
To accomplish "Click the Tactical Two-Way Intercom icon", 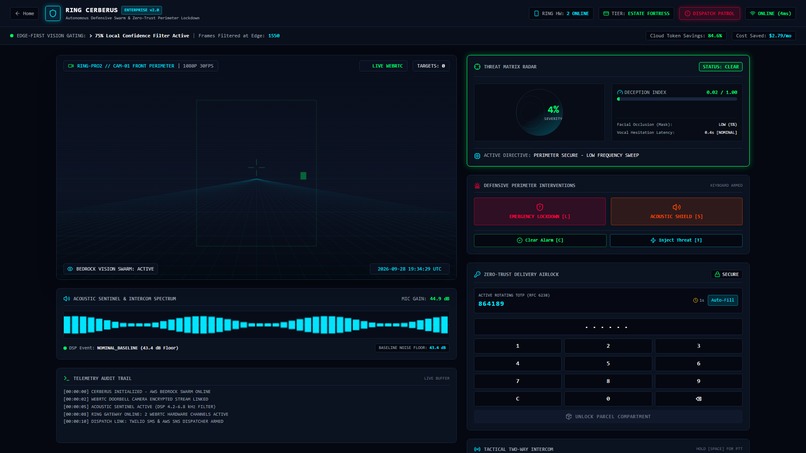I will (x=477, y=449).
